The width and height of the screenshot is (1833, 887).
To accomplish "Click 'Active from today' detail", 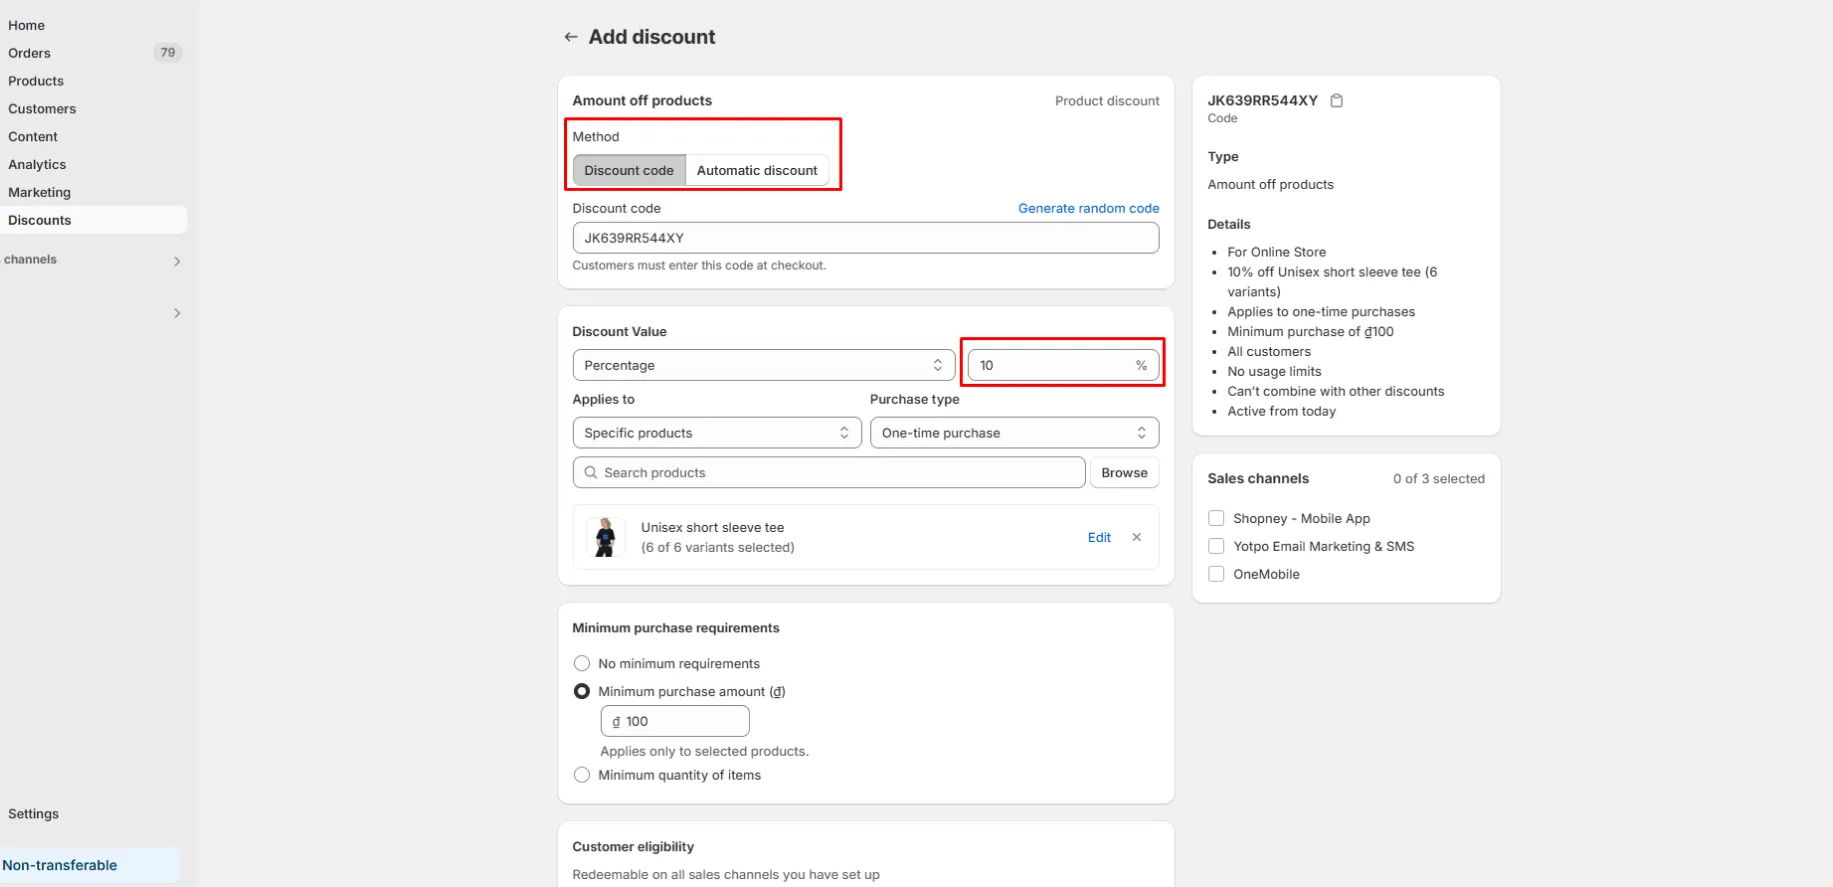I will point(1281,411).
